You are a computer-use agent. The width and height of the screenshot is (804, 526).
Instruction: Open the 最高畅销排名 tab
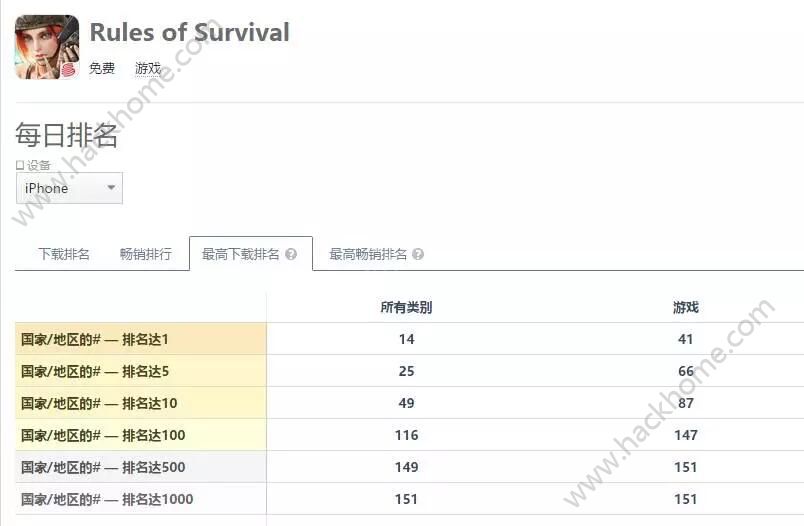click(x=368, y=254)
